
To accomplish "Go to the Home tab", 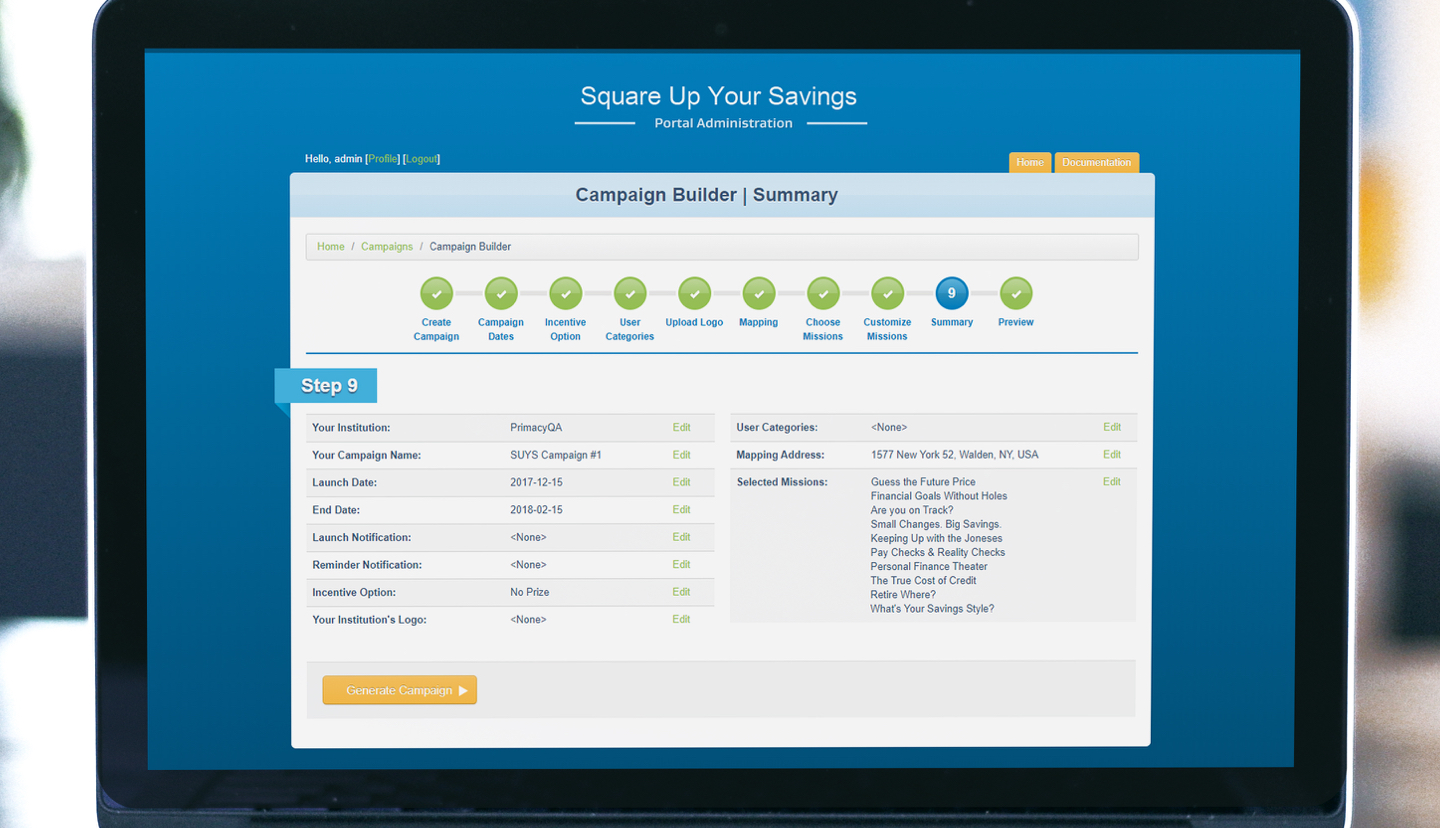I will (1030, 161).
